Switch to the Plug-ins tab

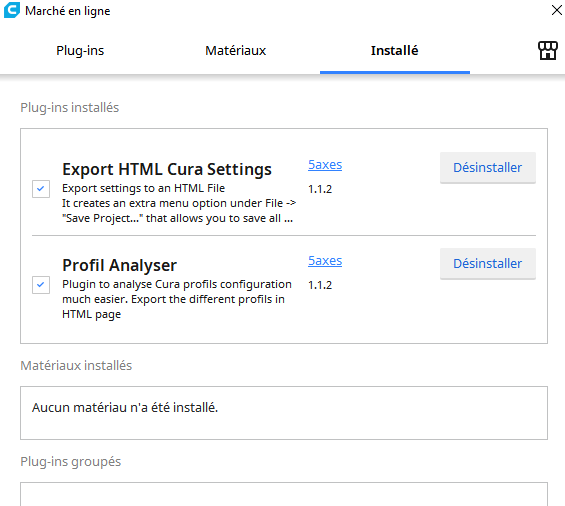[80, 50]
